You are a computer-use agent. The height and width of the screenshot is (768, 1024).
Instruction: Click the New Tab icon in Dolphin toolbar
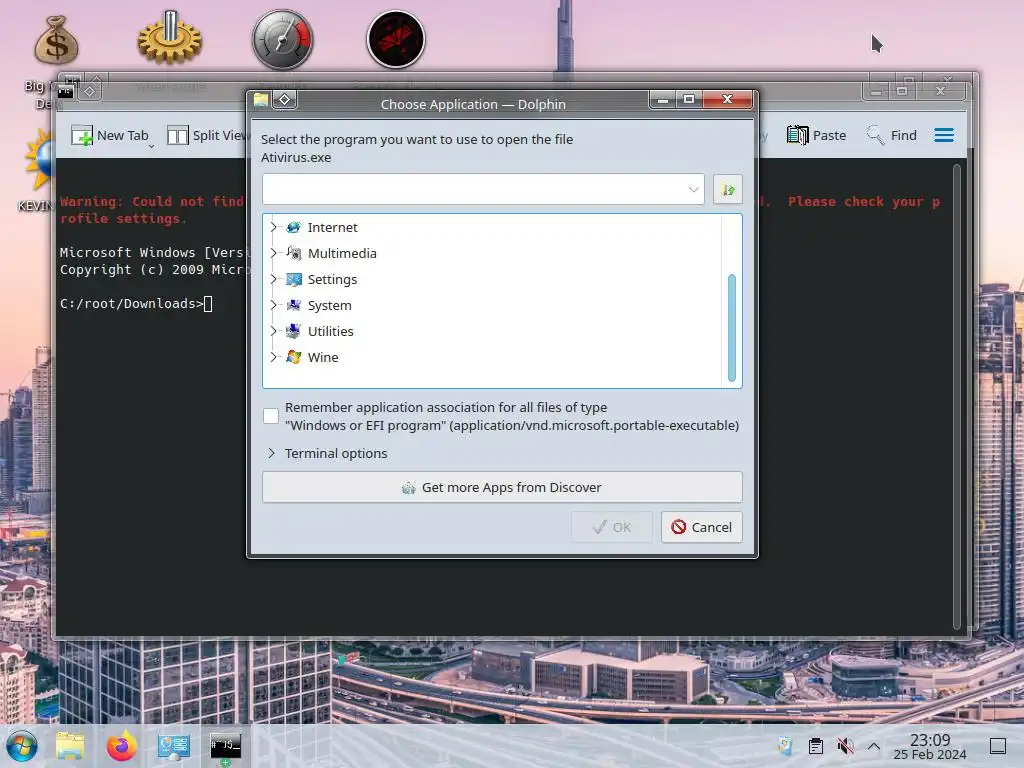(82, 135)
